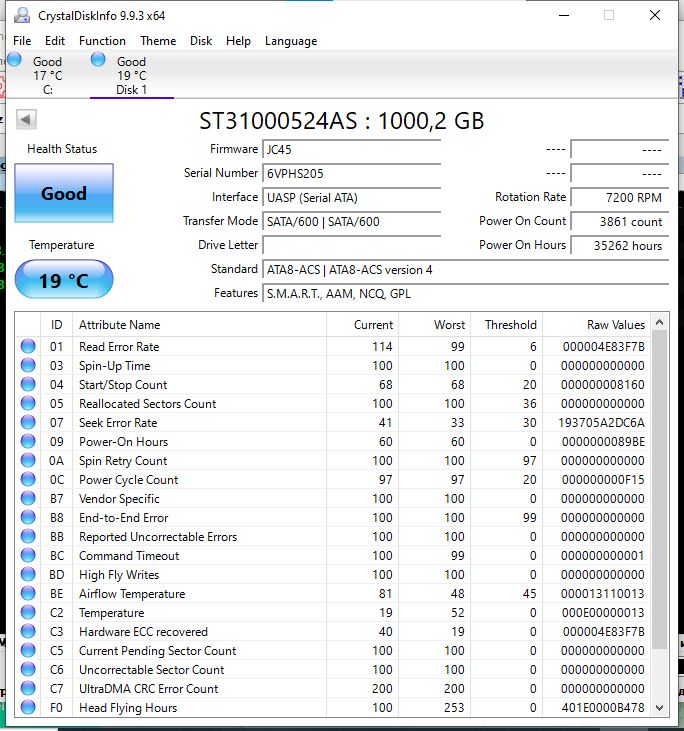Select the Disk 1 drive tab
The height and width of the screenshot is (731, 684).
coord(131,75)
